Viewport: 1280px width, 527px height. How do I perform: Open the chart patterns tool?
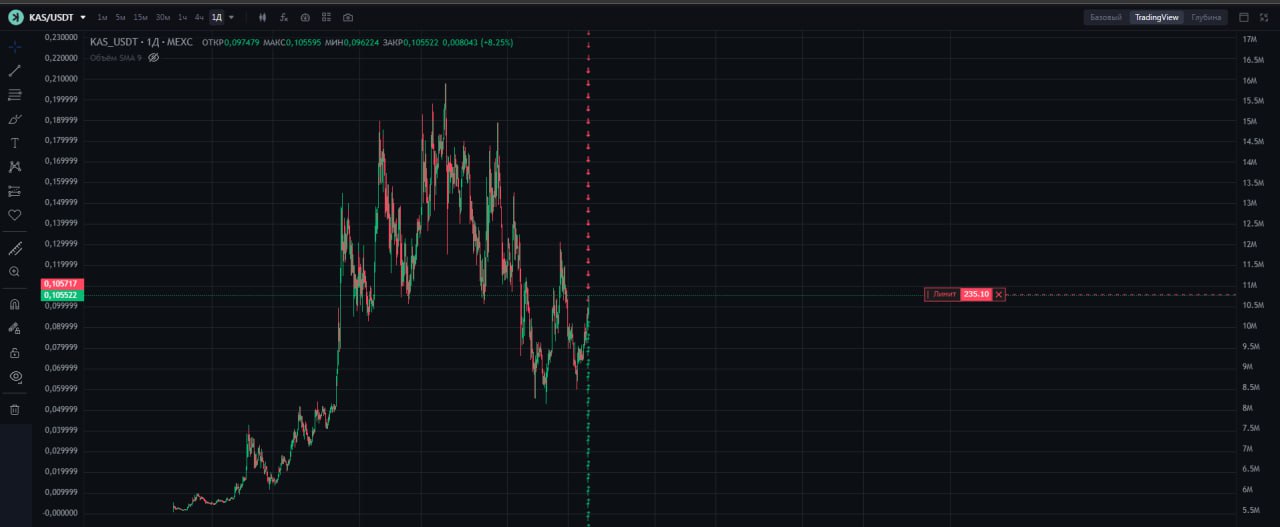(x=14, y=167)
